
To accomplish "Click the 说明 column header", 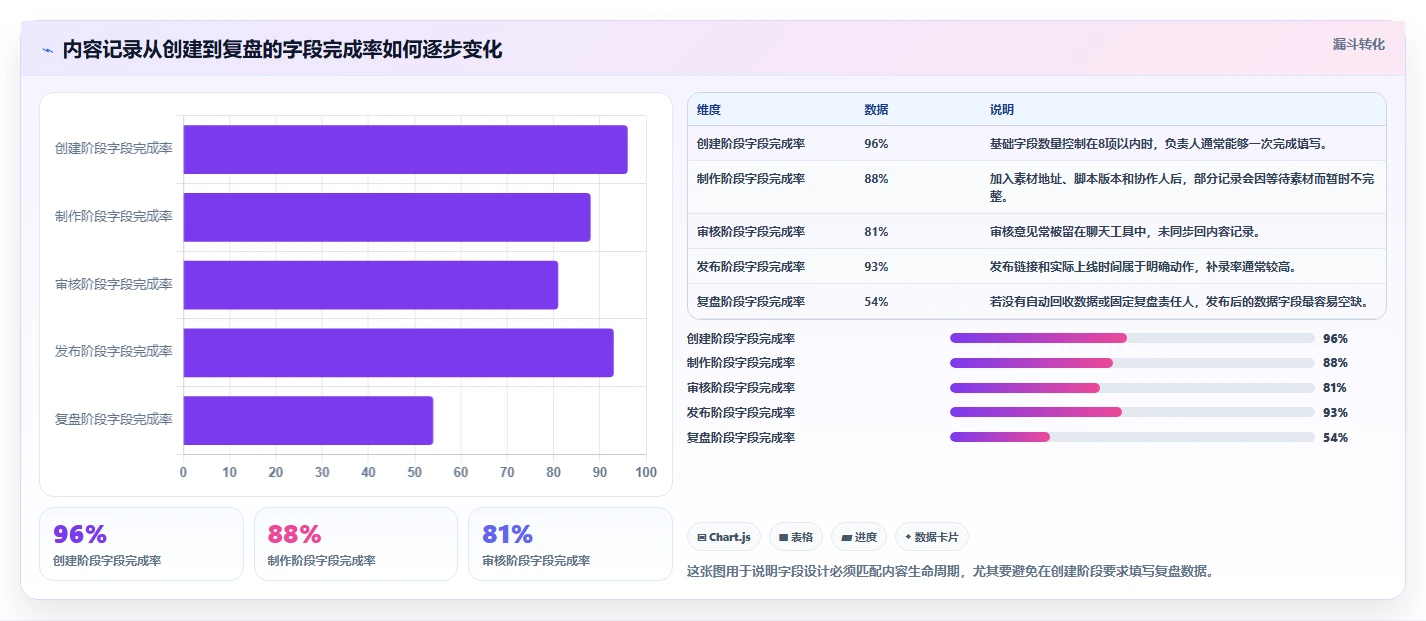I will [1002, 109].
